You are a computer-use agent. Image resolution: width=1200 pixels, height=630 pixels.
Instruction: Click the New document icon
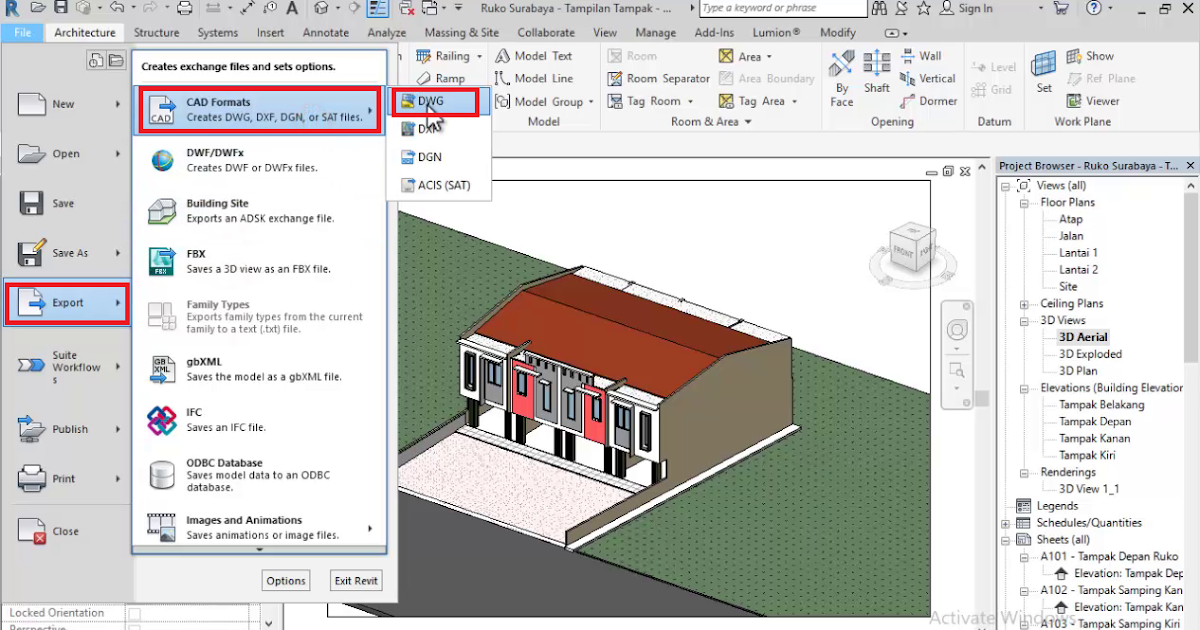[32, 104]
